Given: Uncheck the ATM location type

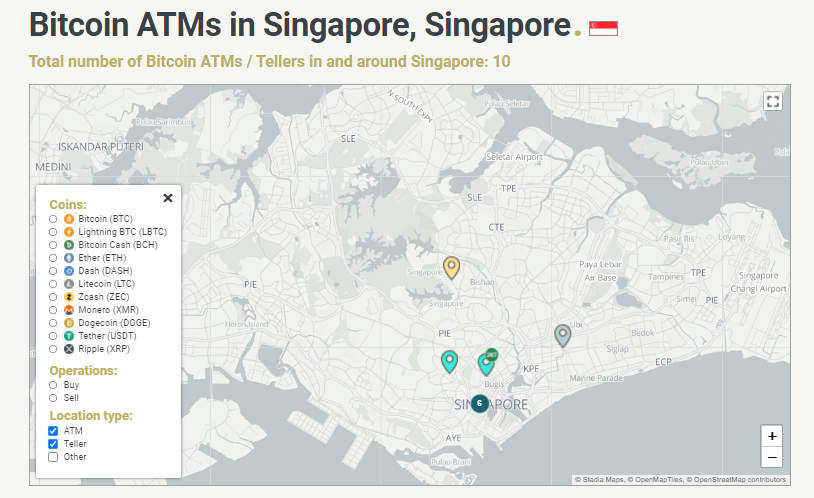Looking at the screenshot, I should [x=53, y=431].
